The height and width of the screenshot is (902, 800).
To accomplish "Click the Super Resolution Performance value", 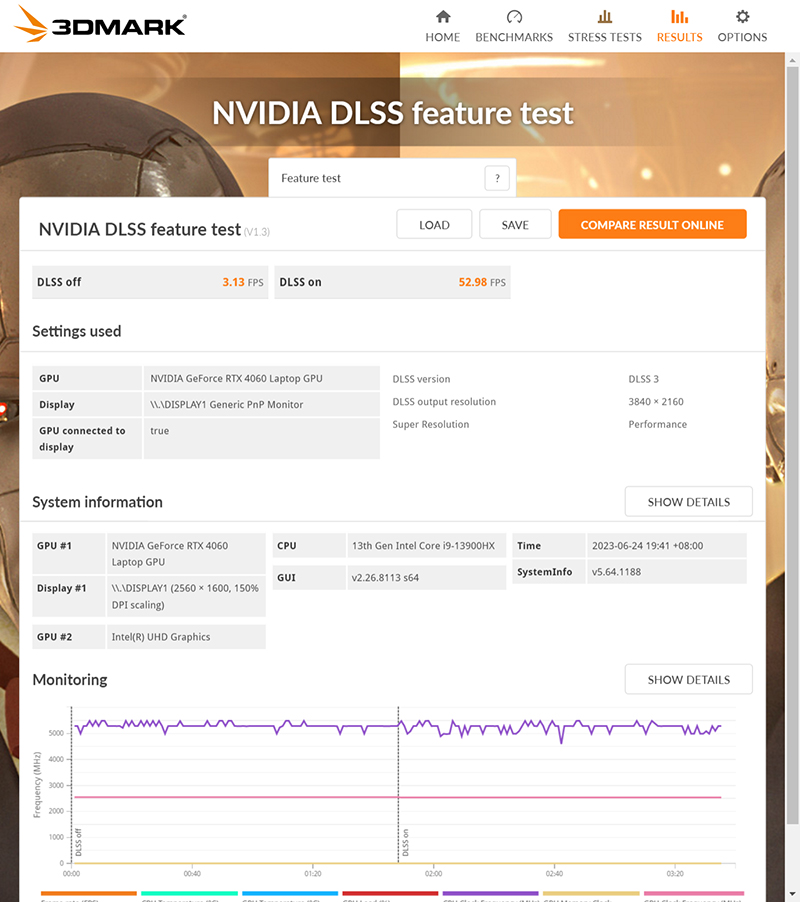I will point(657,425).
